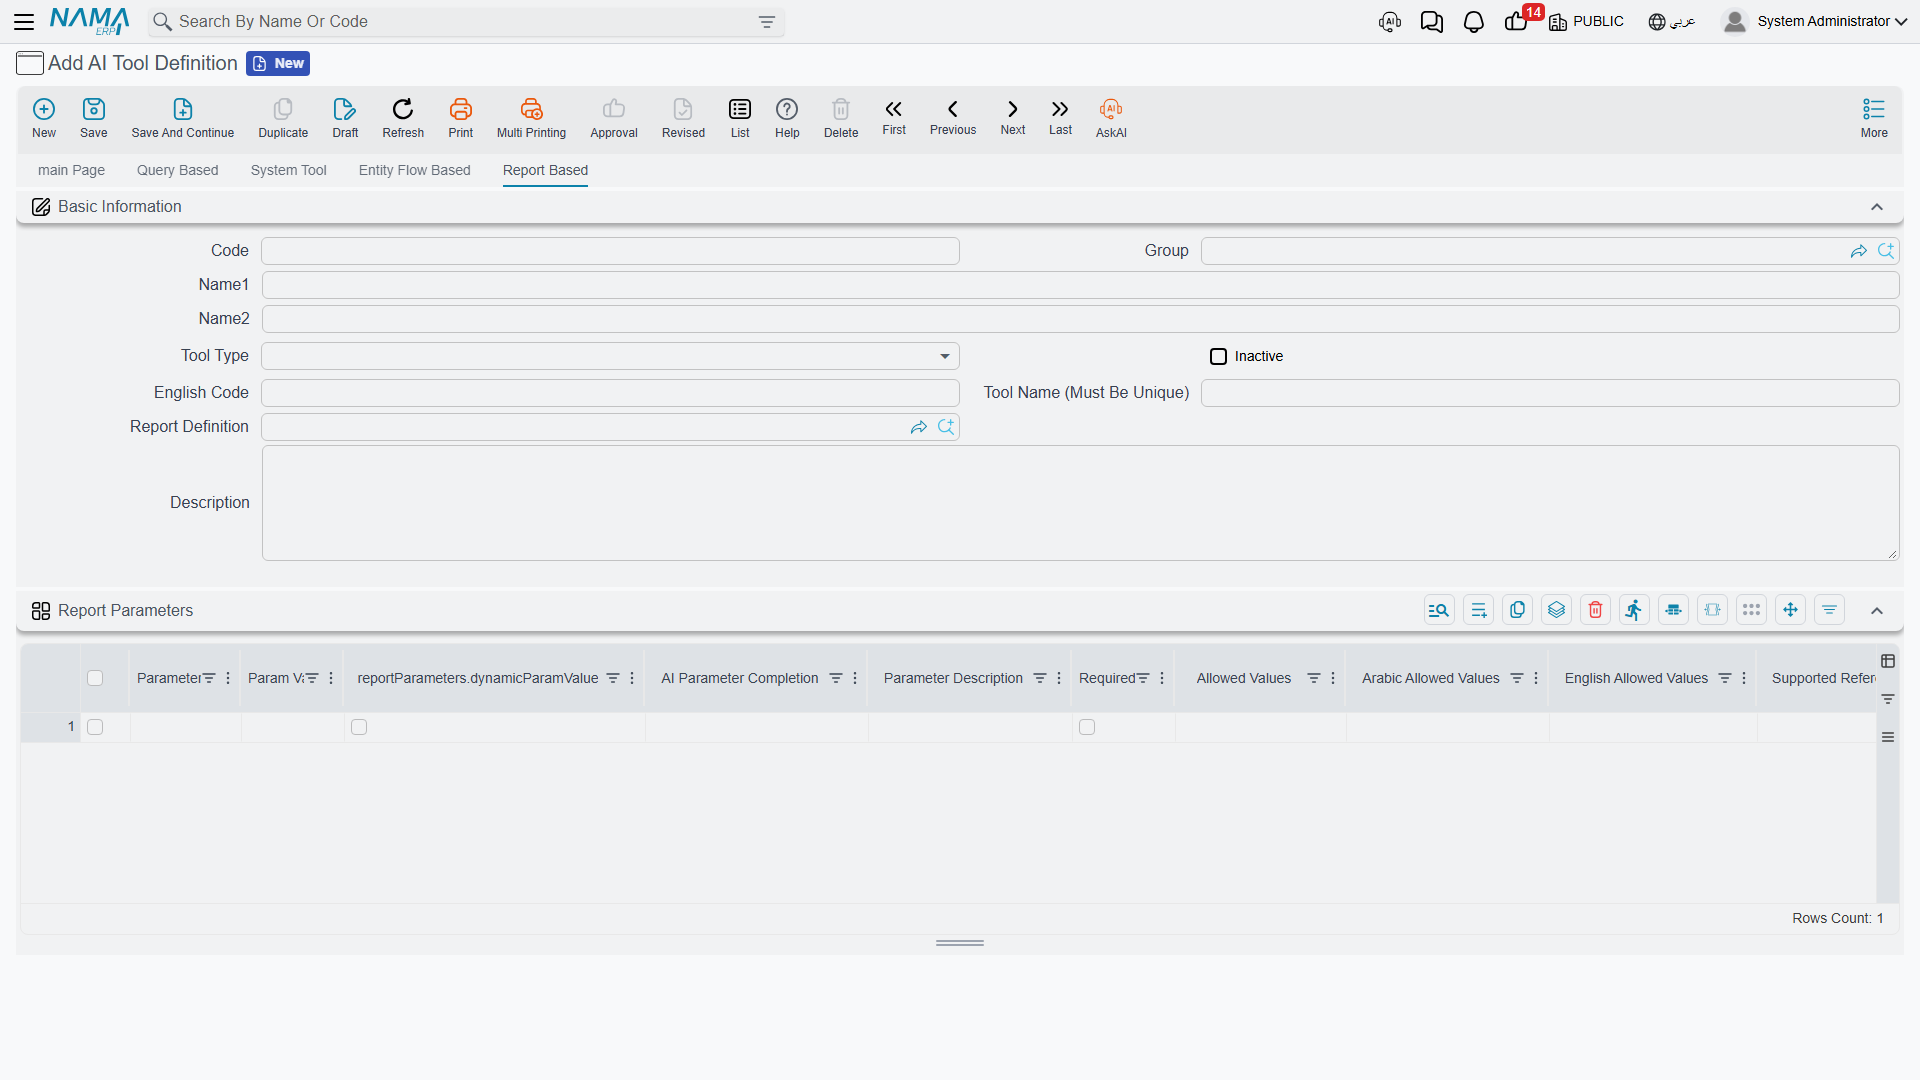Open the hamburger main menu

pyautogui.click(x=24, y=21)
